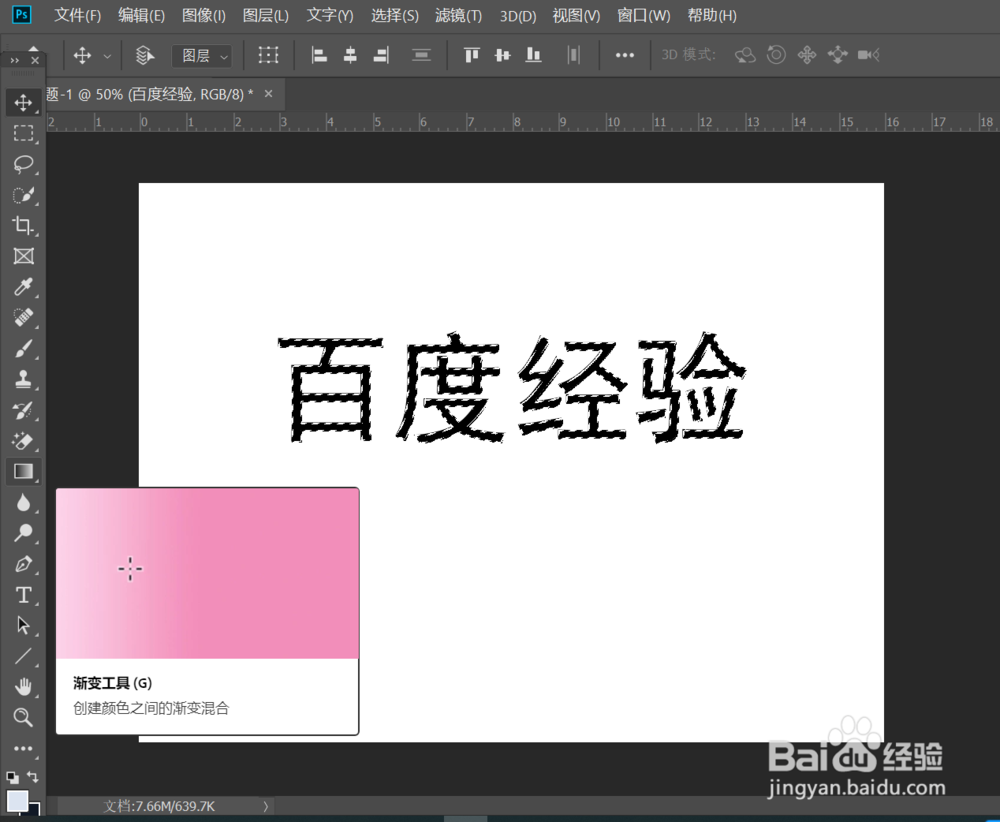Screen dimensions: 1000x822
Task: Distribute horizontally button in options bar
Action: [573, 55]
